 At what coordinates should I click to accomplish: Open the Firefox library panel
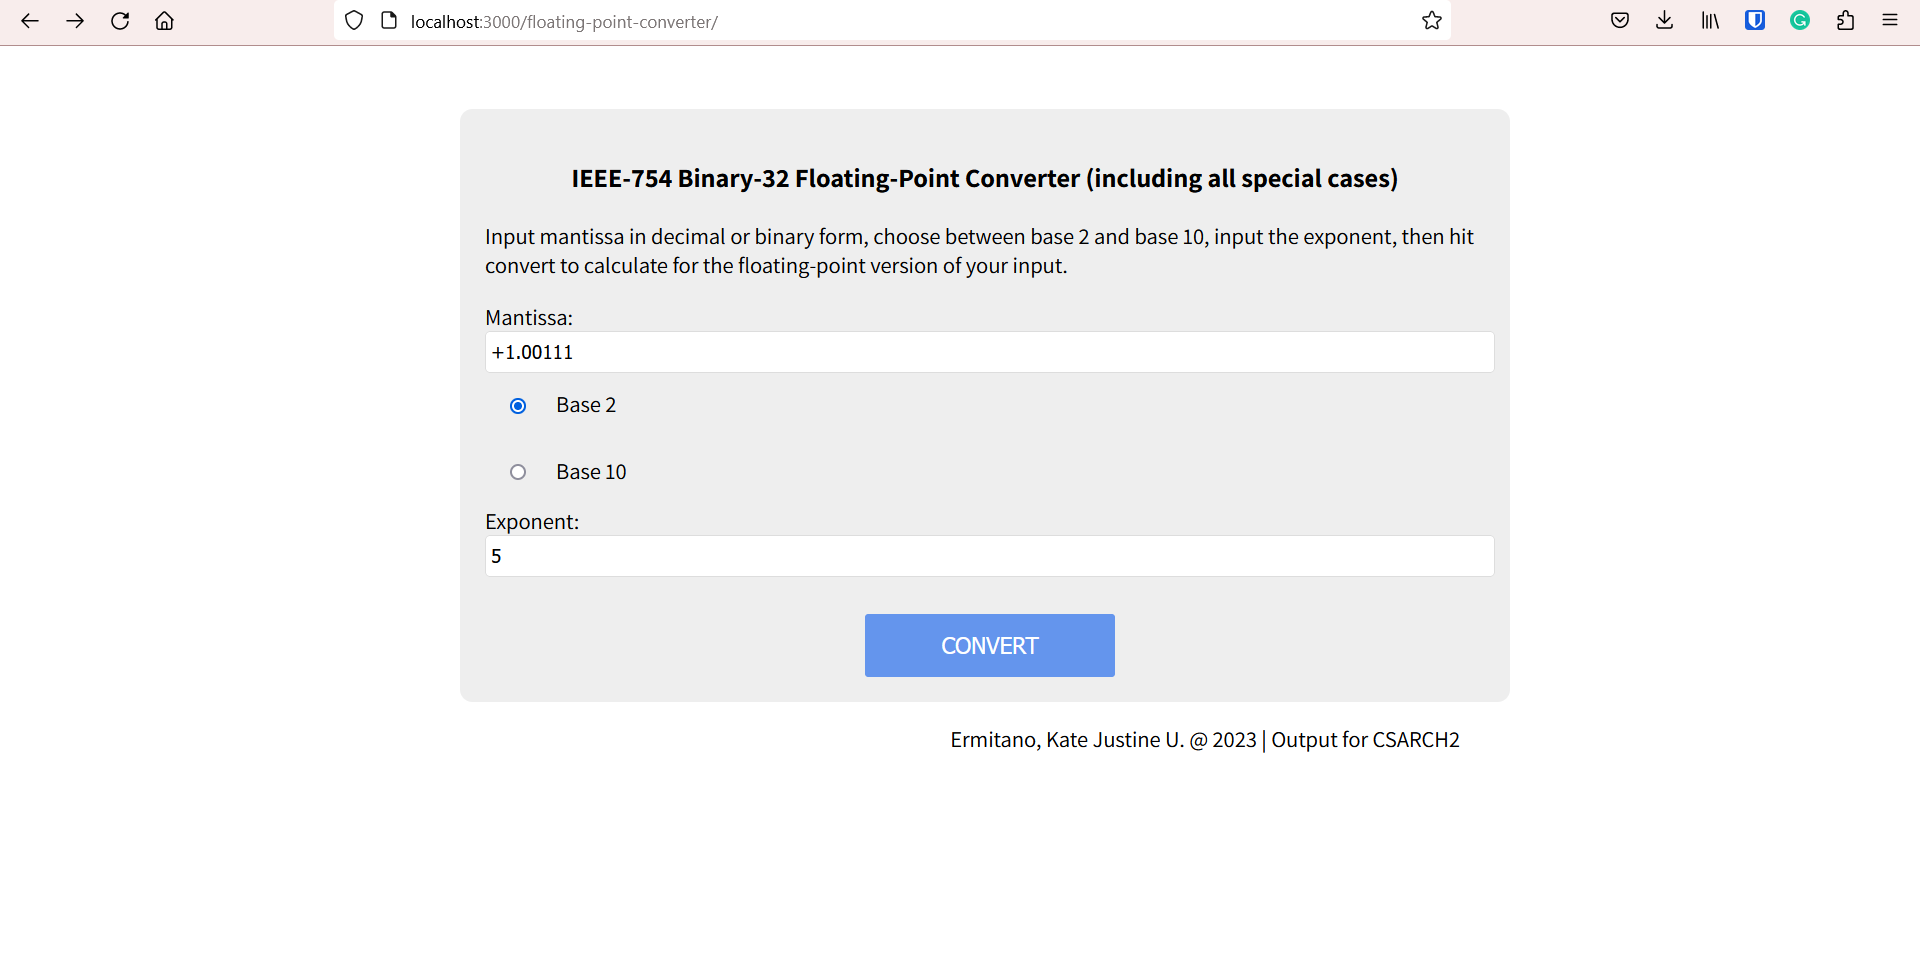coord(1710,20)
